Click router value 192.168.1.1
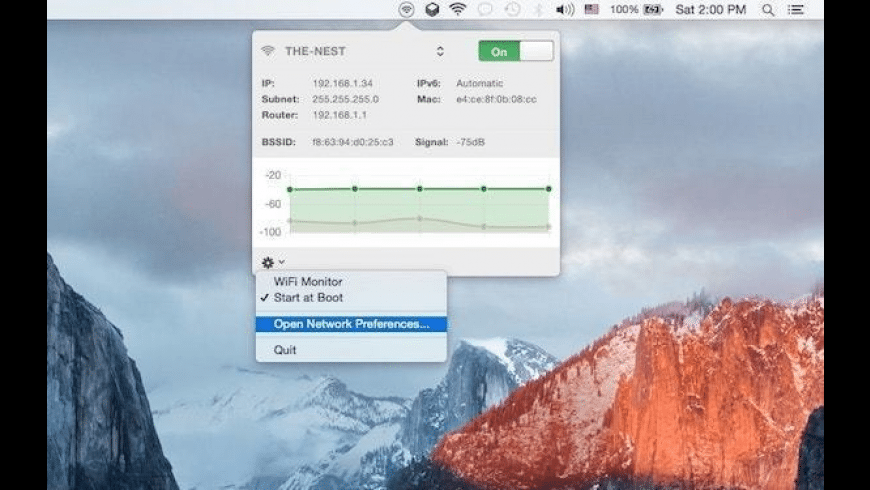This screenshot has height=490, width=870. [x=339, y=115]
